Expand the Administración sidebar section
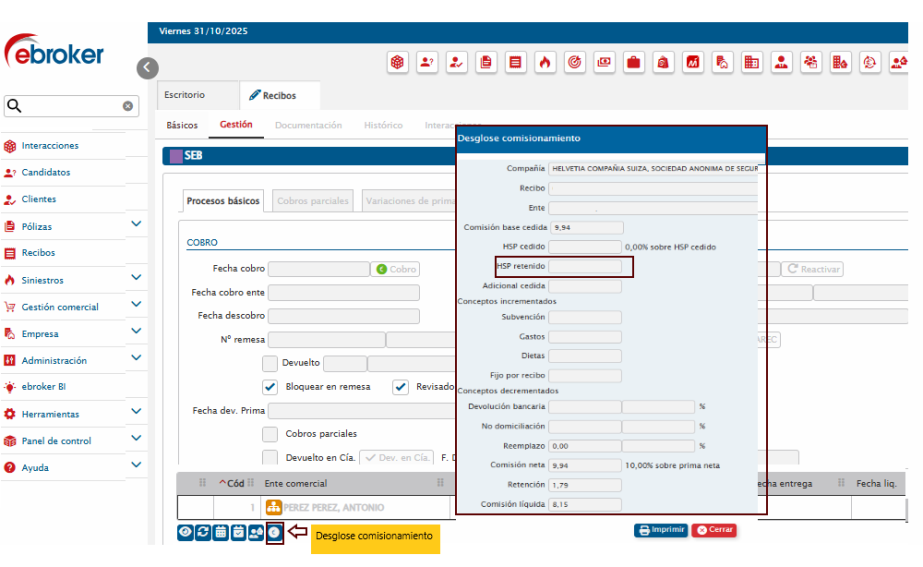923x567 pixels. [136, 359]
